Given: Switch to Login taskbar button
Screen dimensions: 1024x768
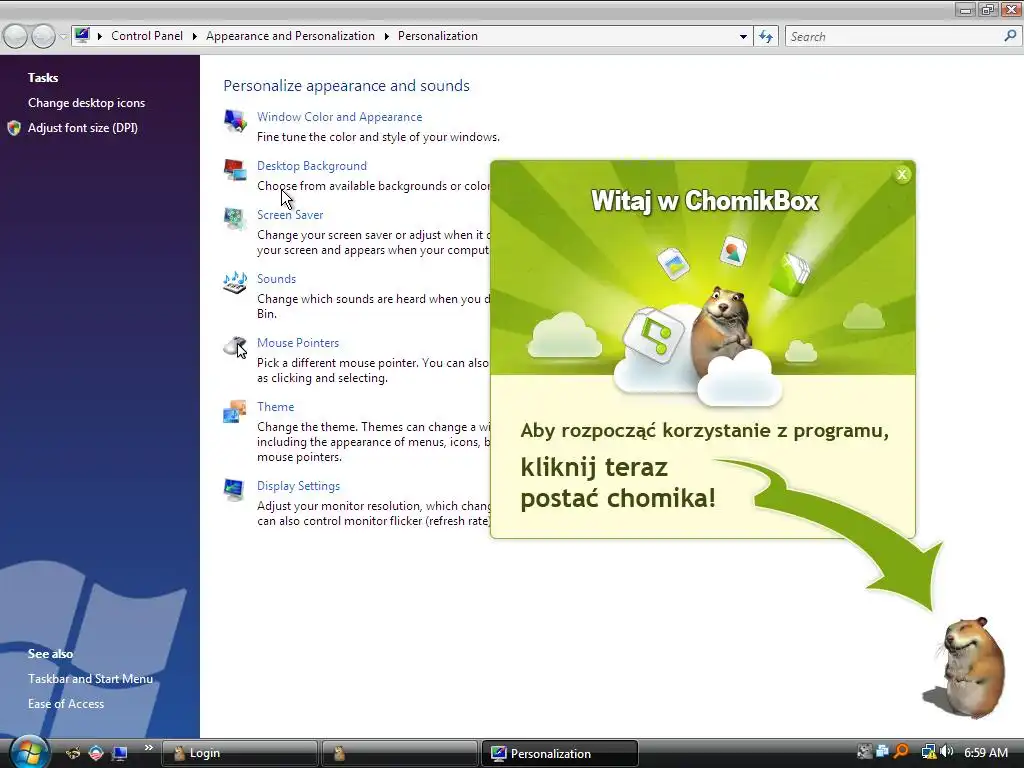Looking at the screenshot, I should pos(240,753).
